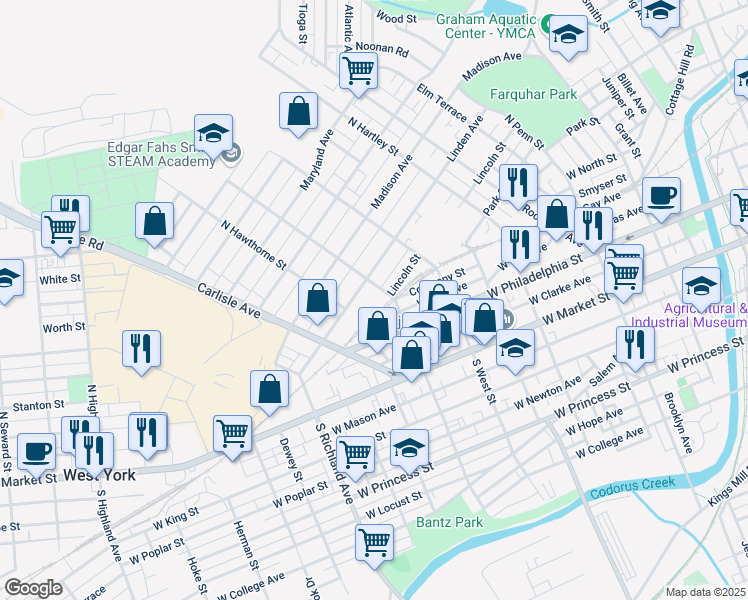The width and height of the screenshot is (748, 600).
Task: Select the grocery cart marker beside Bantz Park
Action: click(374, 544)
